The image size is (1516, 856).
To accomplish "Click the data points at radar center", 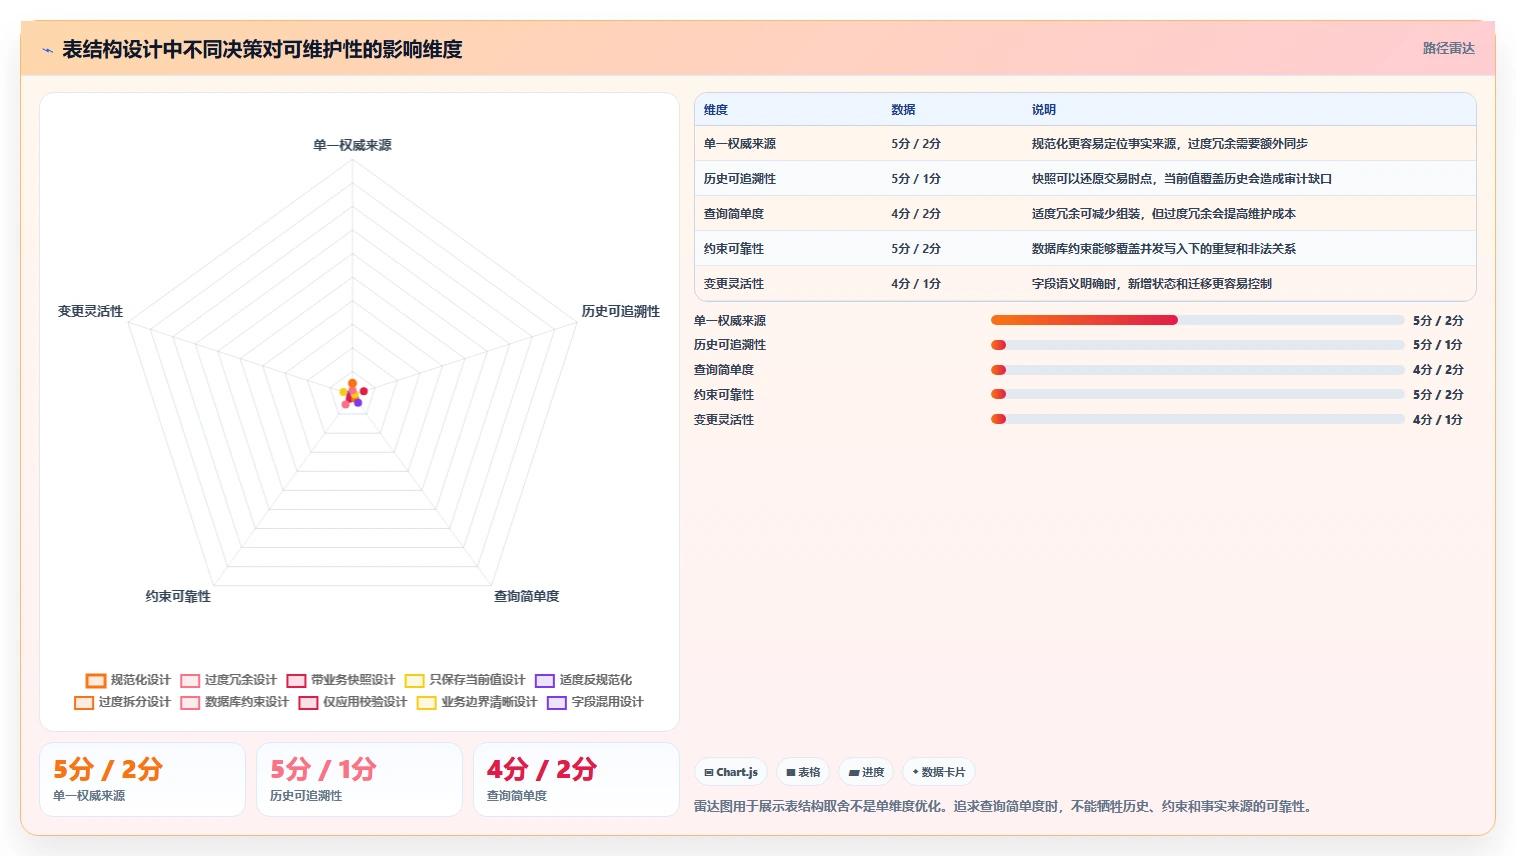I will [352, 394].
